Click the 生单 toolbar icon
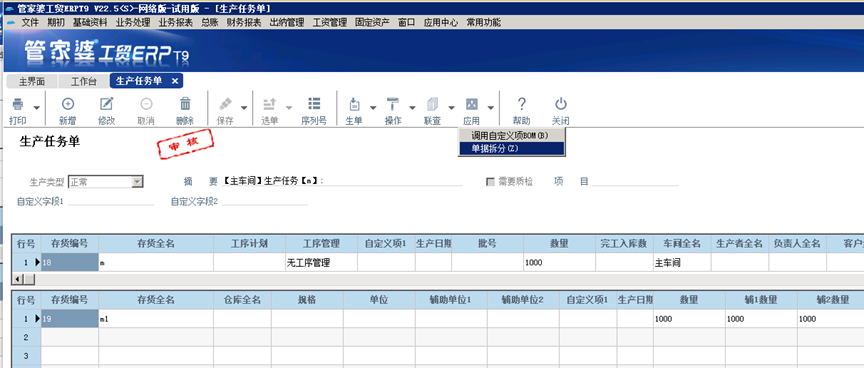Image resolution: width=864 pixels, height=368 pixels. coord(354,104)
